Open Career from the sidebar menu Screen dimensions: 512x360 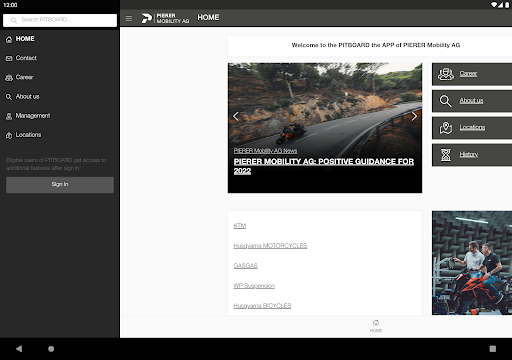click(24, 77)
